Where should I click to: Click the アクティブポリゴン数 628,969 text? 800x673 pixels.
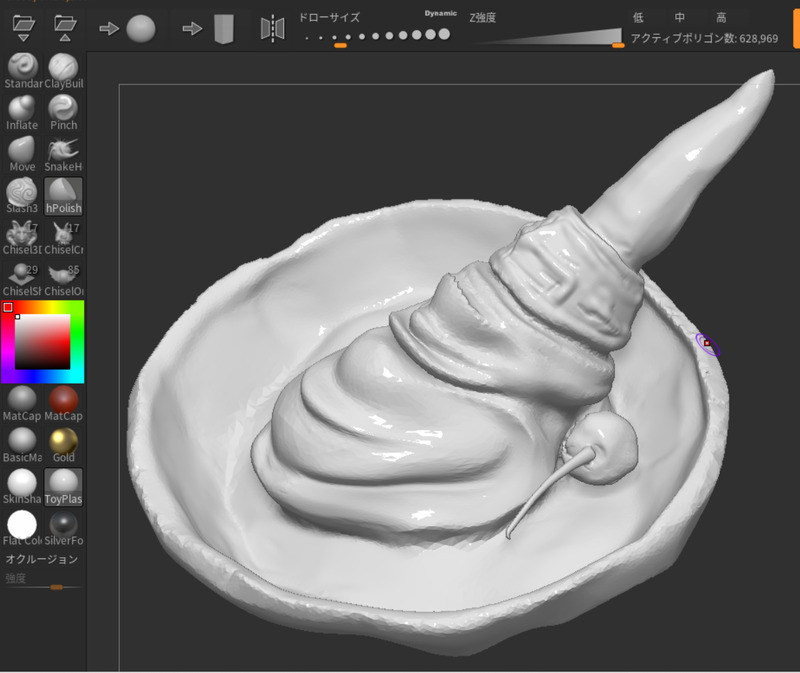click(704, 39)
